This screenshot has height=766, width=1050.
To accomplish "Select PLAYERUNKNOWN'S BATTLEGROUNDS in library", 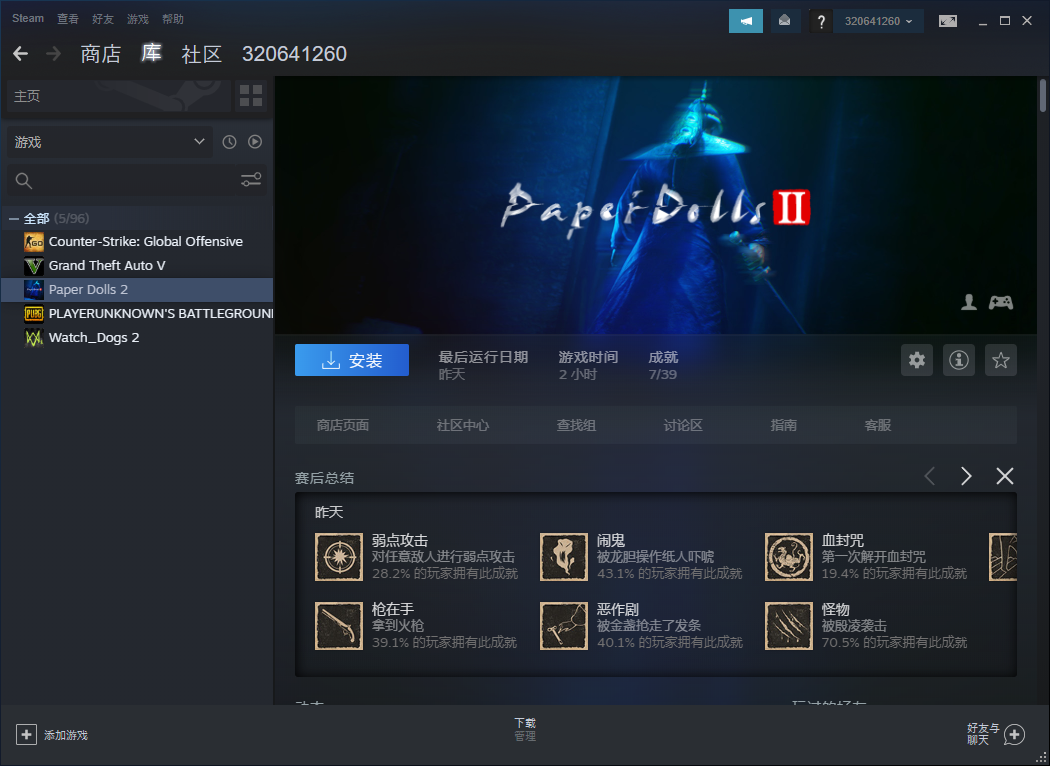I will (137, 313).
